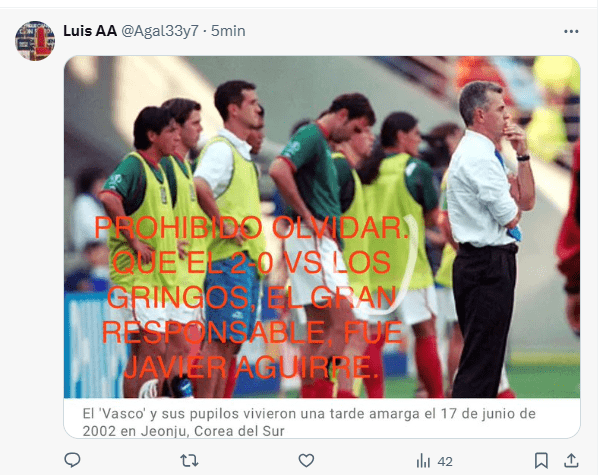Open view analytics via the bar chart icon
This screenshot has height=475, width=605.
pyautogui.click(x=423, y=461)
